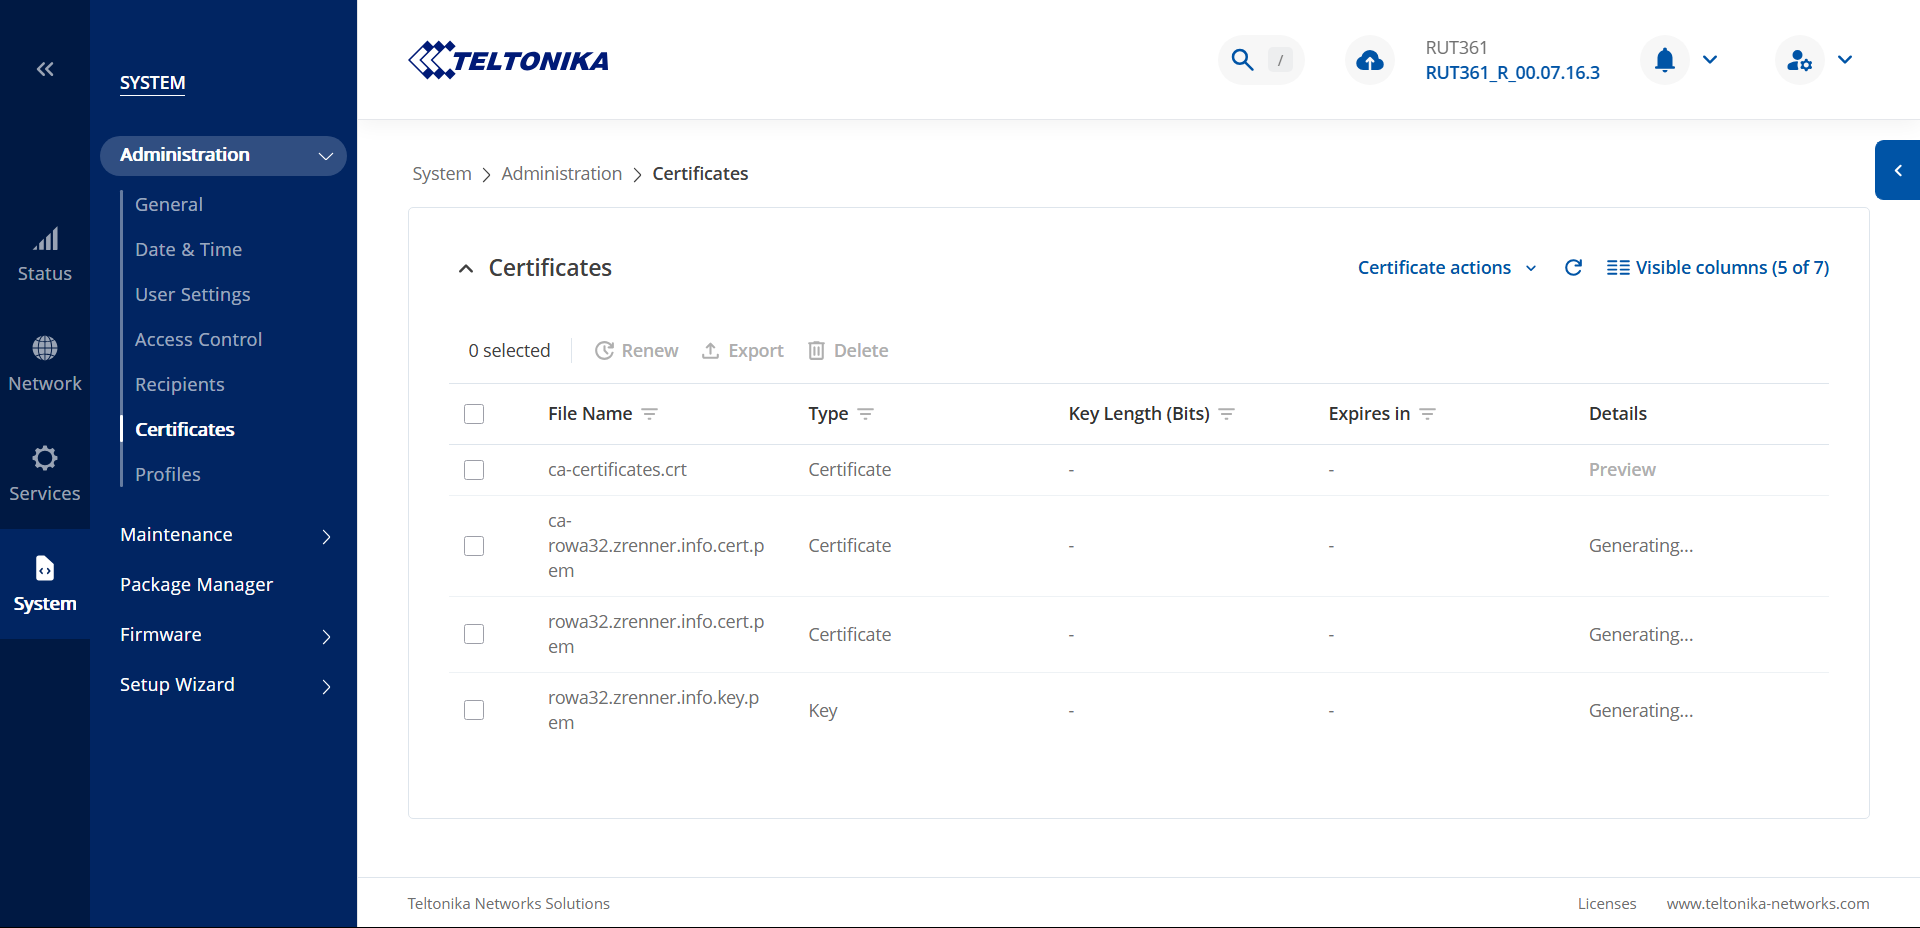Refresh the certificates list
1920x928 pixels.
point(1573,268)
